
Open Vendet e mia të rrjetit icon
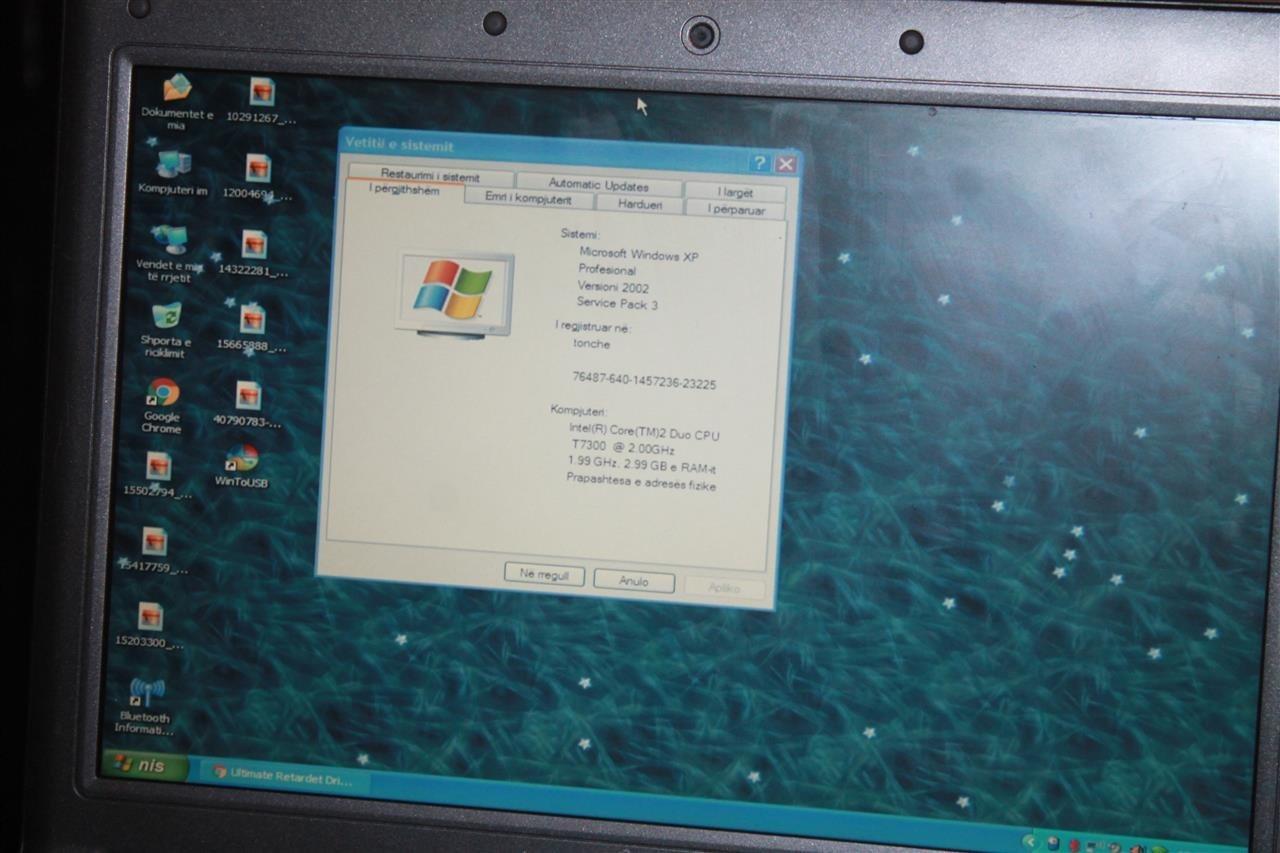(169, 252)
